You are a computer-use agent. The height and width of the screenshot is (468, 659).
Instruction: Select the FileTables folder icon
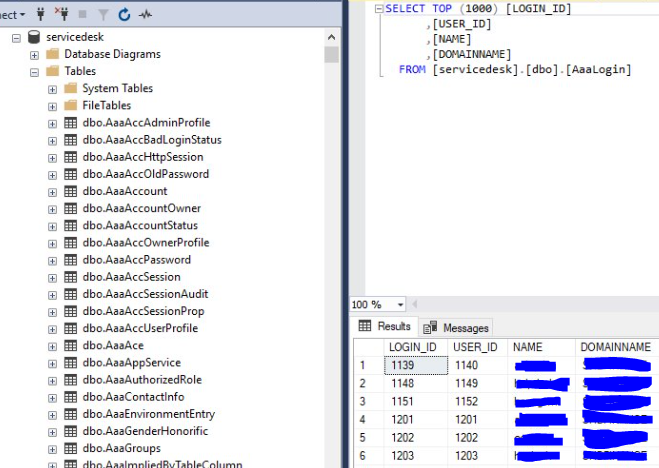[x=71, y=105]
